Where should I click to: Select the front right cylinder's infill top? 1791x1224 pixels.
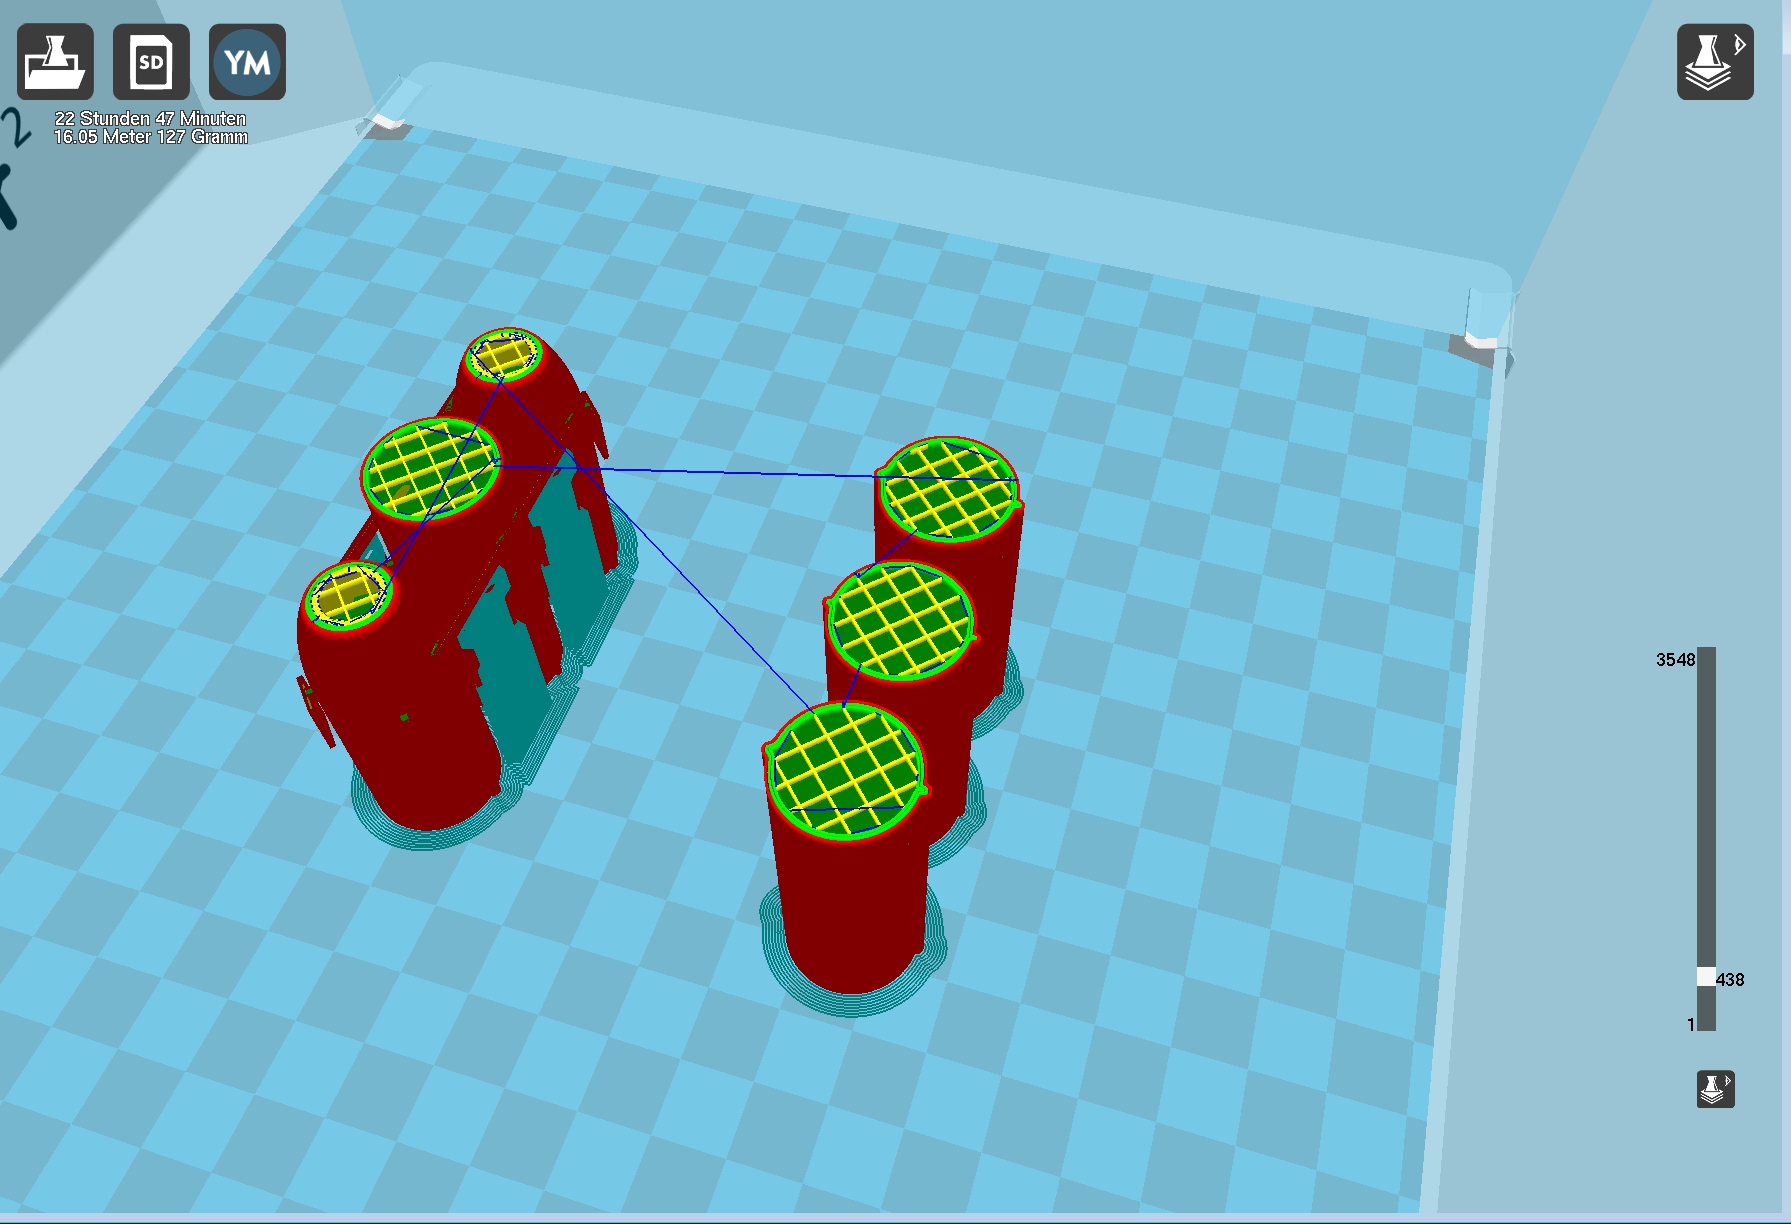pyautogui.click(x=846, y=769)
